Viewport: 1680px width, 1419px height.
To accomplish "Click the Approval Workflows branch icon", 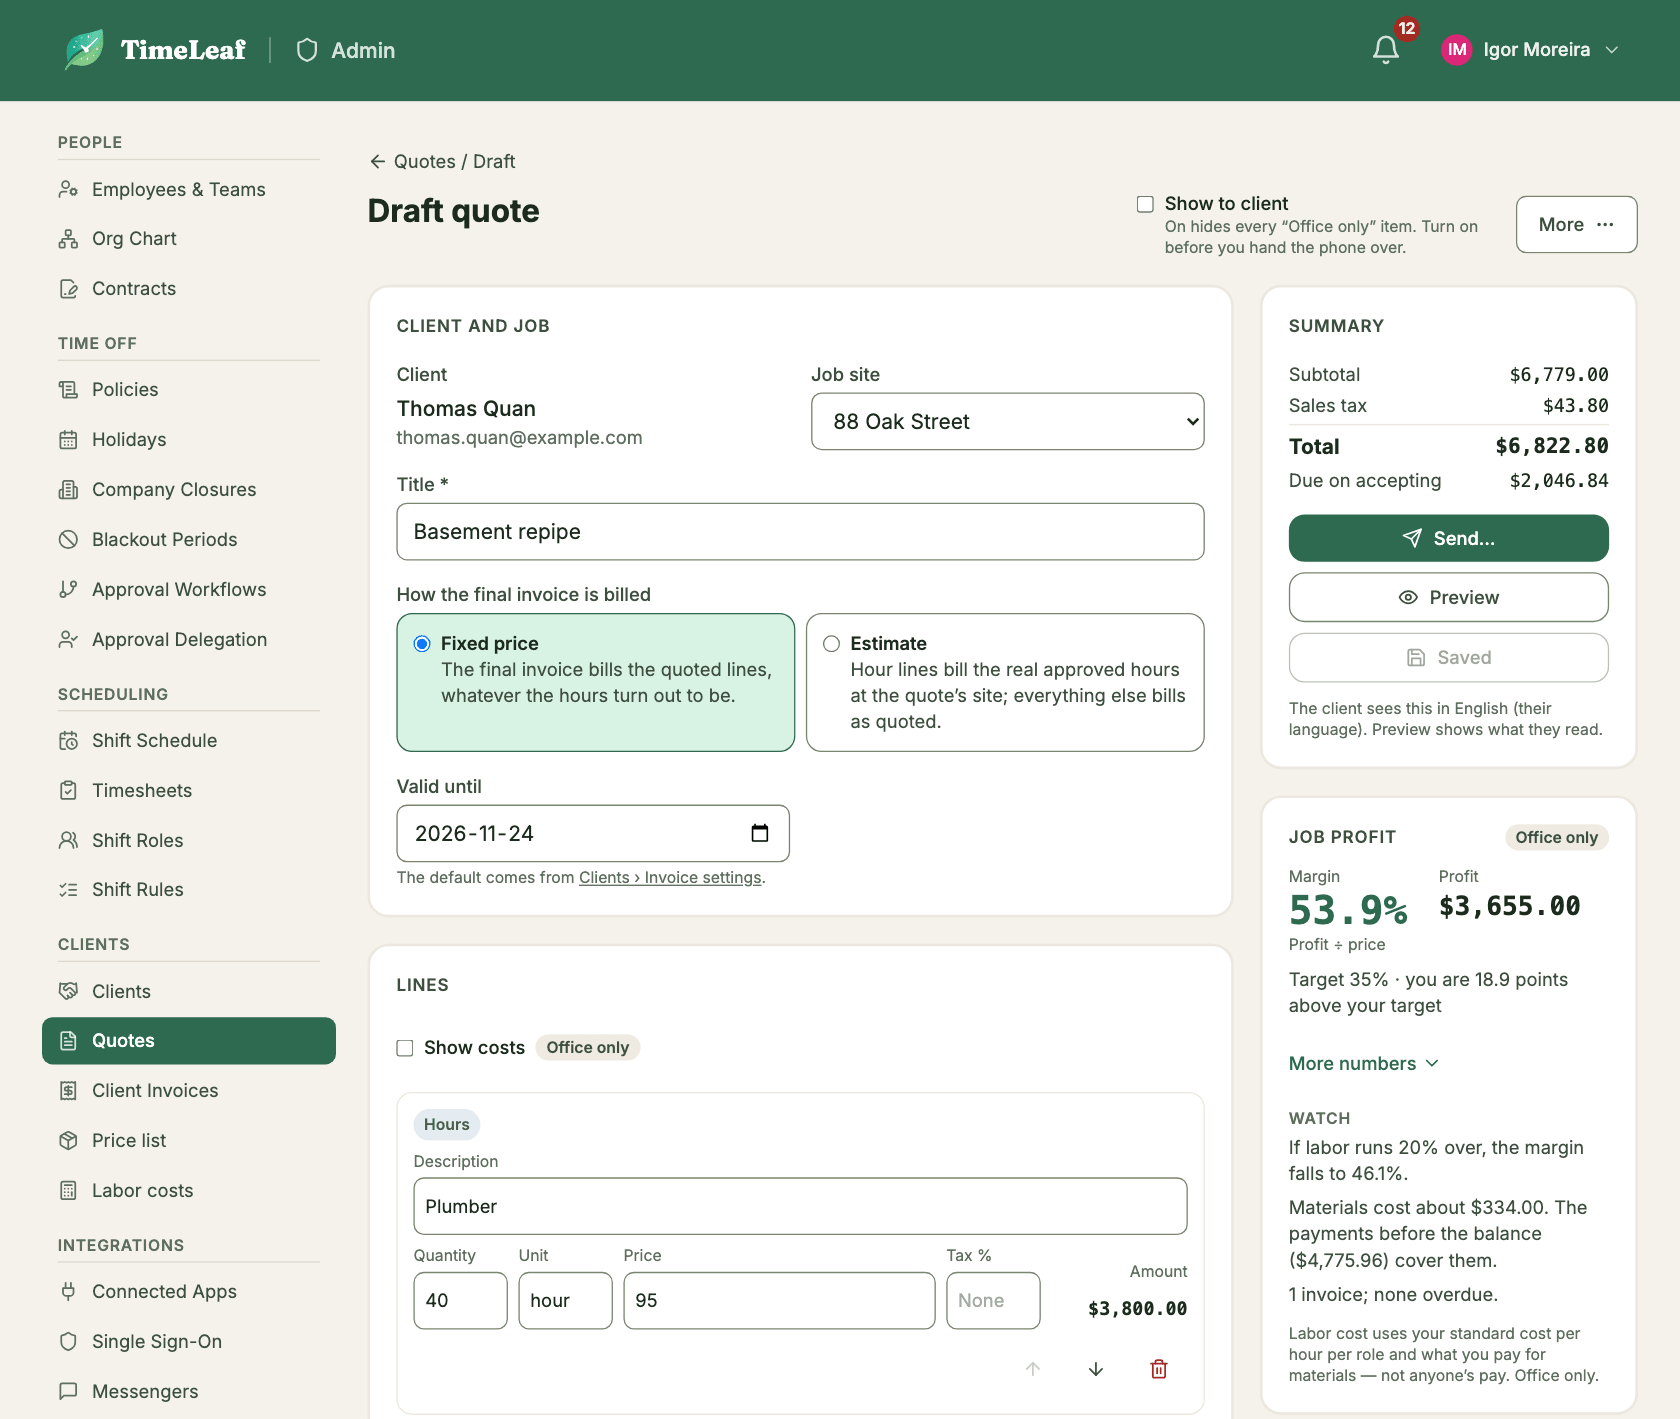I will click(x=68, y=590).
